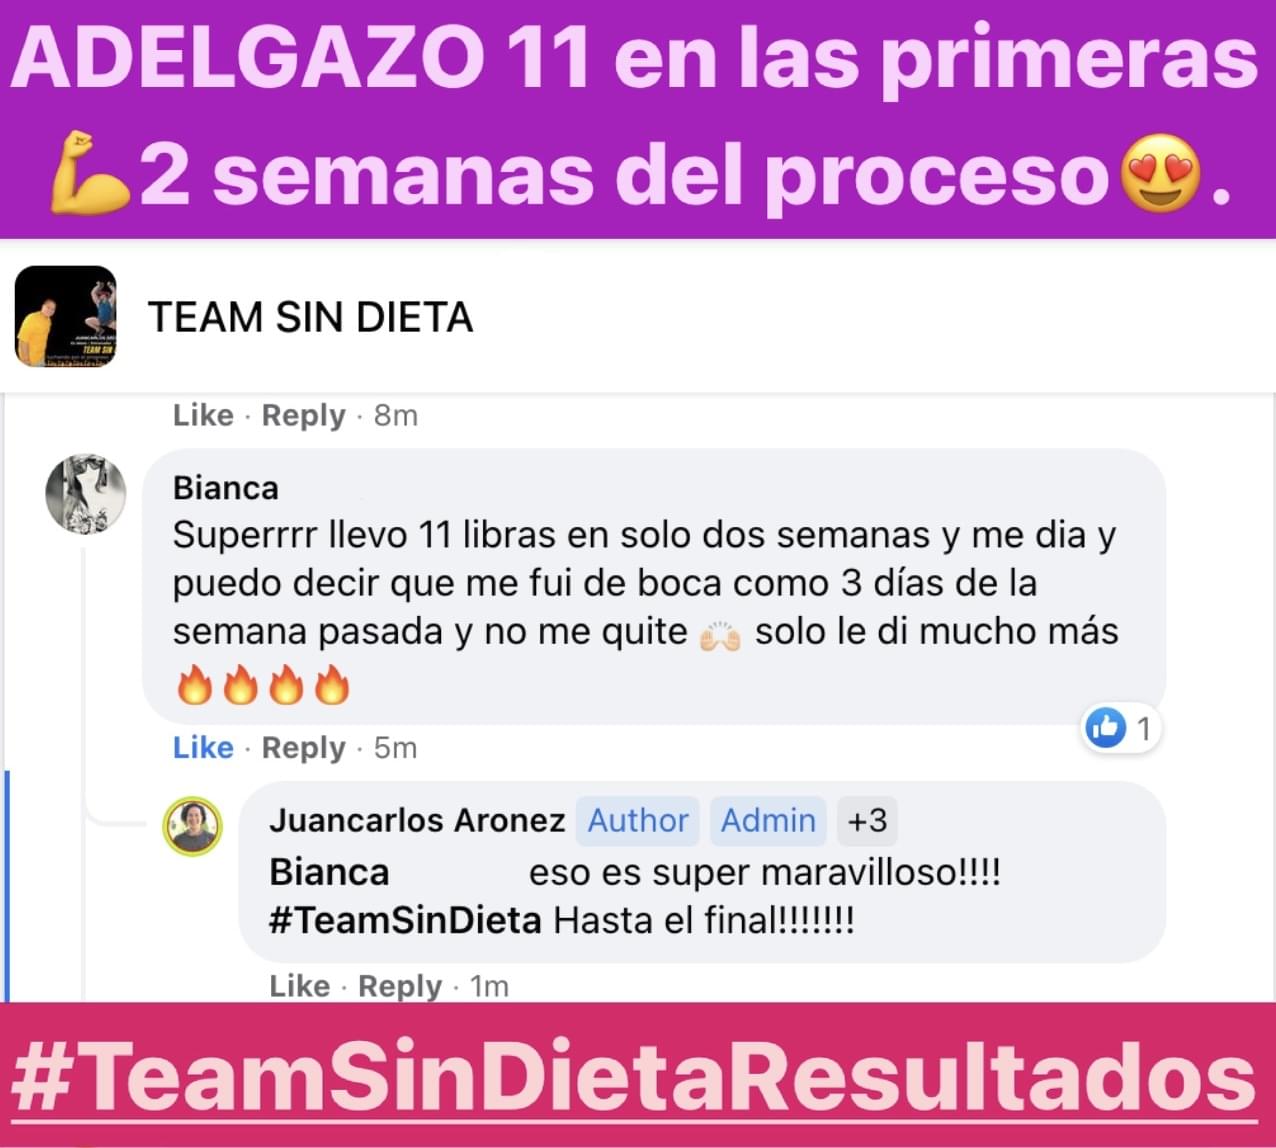Reply to Bianca's comment

coord(303,748)
